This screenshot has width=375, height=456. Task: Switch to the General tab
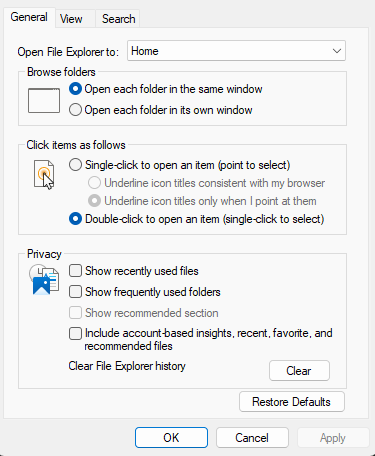coord(29,17)
